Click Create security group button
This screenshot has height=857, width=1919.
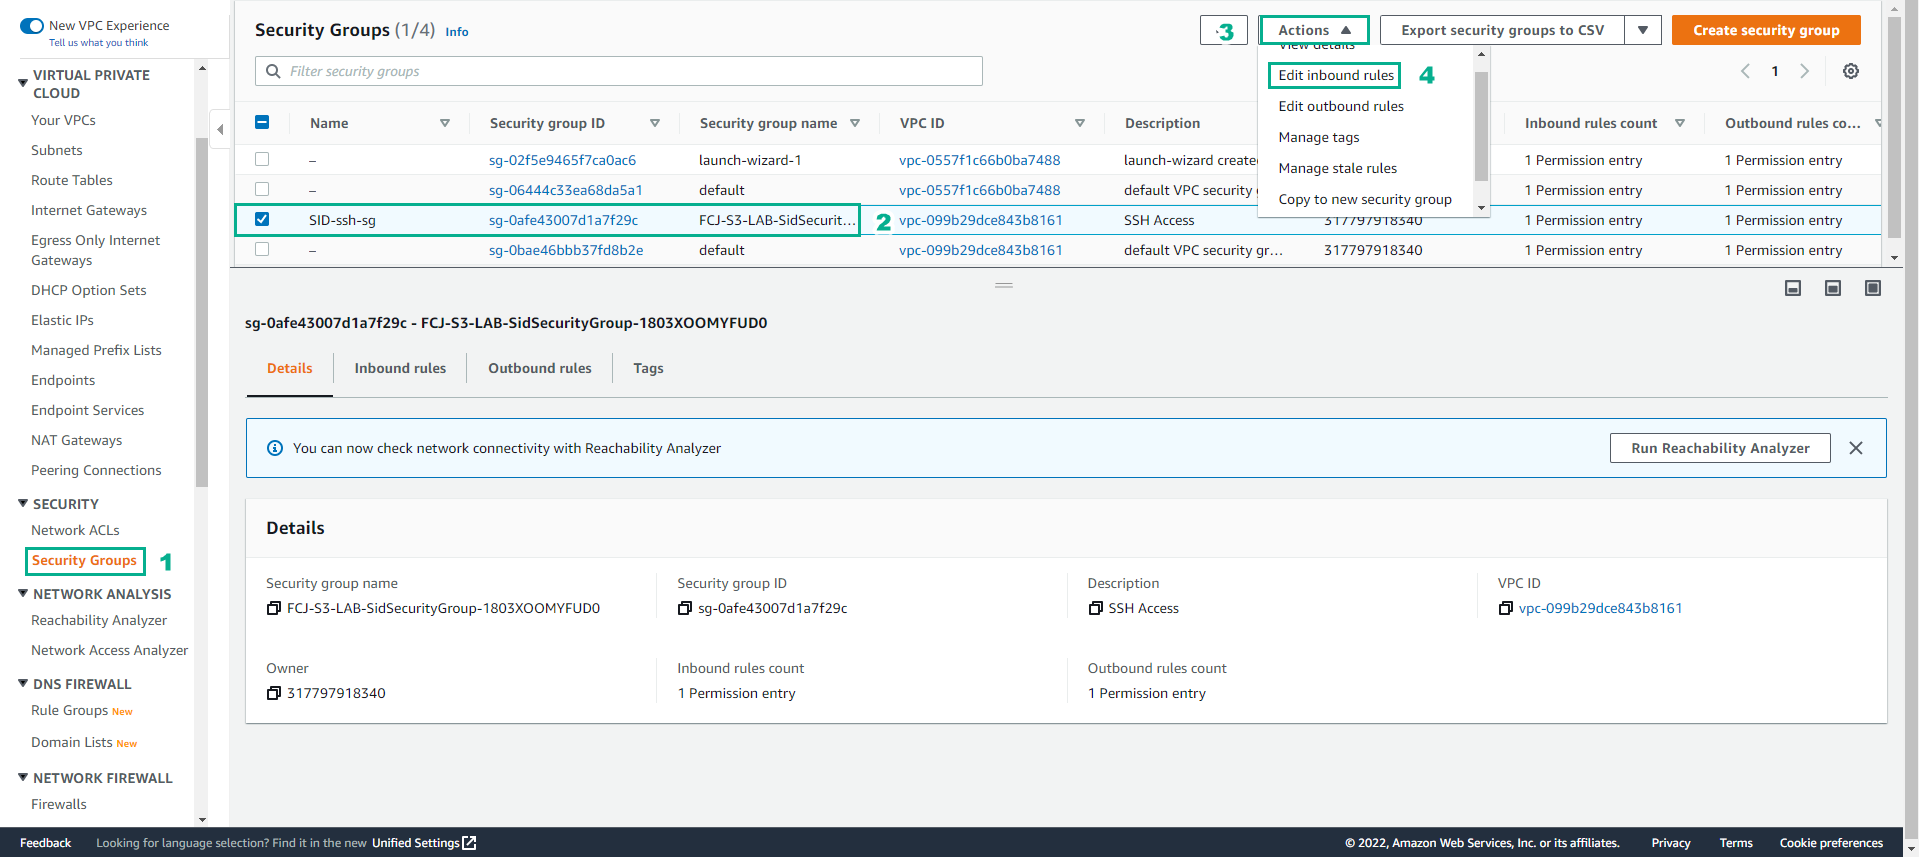pos(1766,30)
